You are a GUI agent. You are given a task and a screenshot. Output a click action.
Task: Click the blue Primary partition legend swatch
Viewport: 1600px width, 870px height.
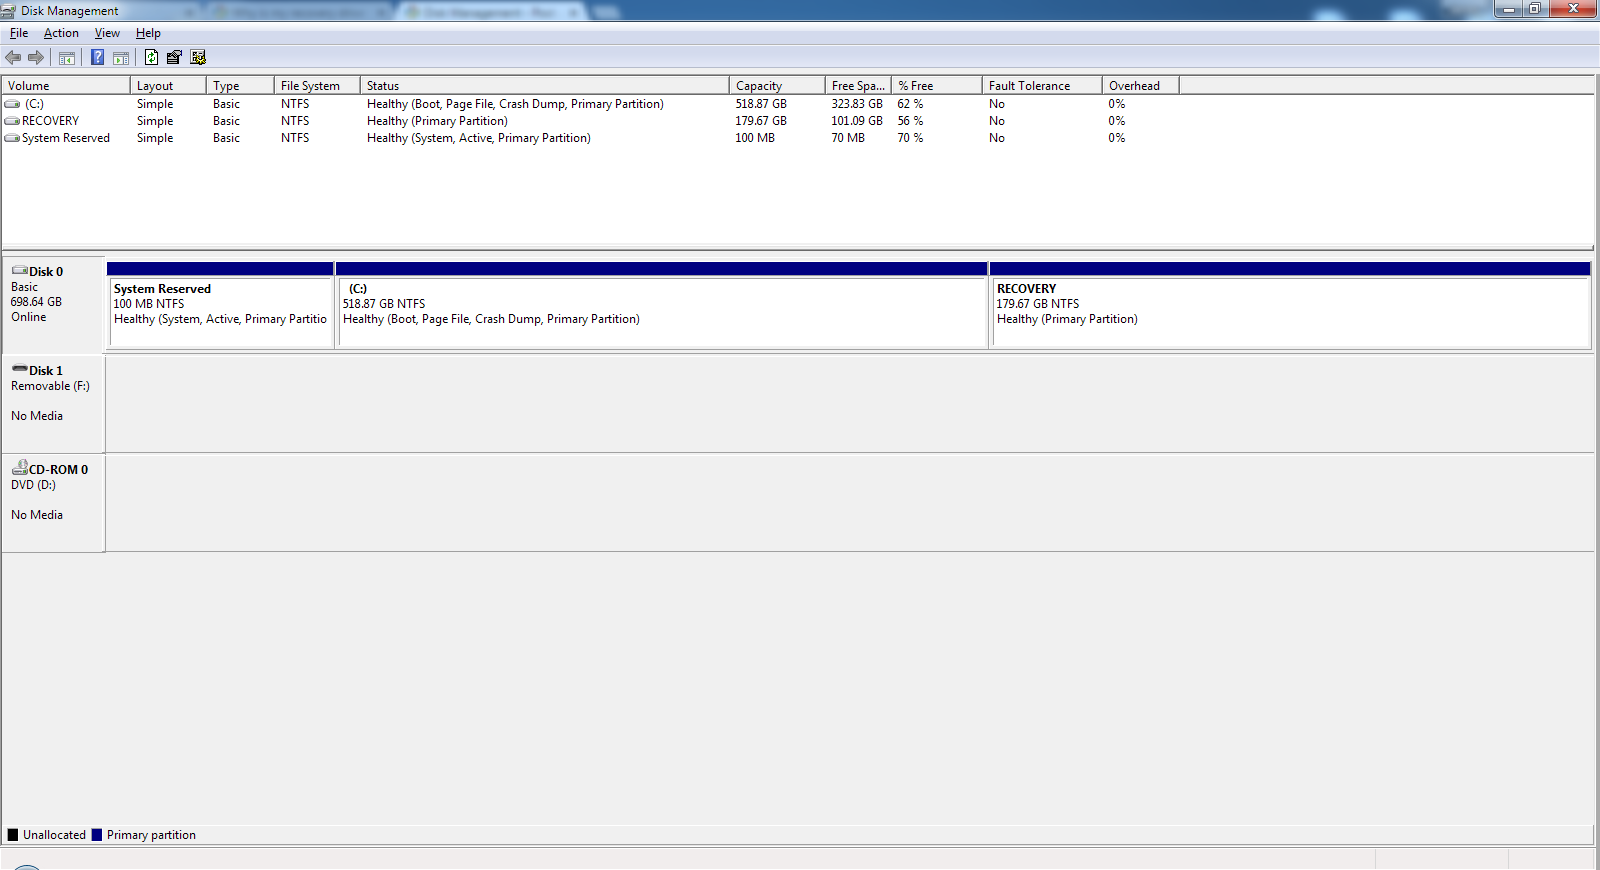[97, 835]
